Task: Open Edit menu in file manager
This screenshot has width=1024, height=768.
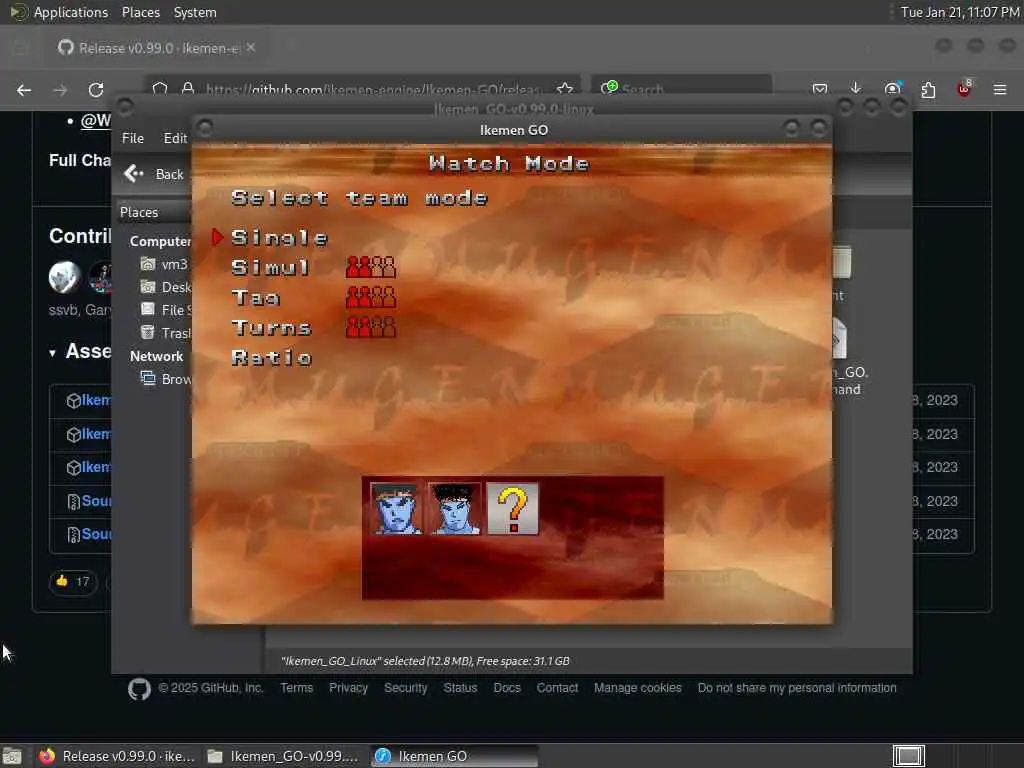Action: [175, 138]
